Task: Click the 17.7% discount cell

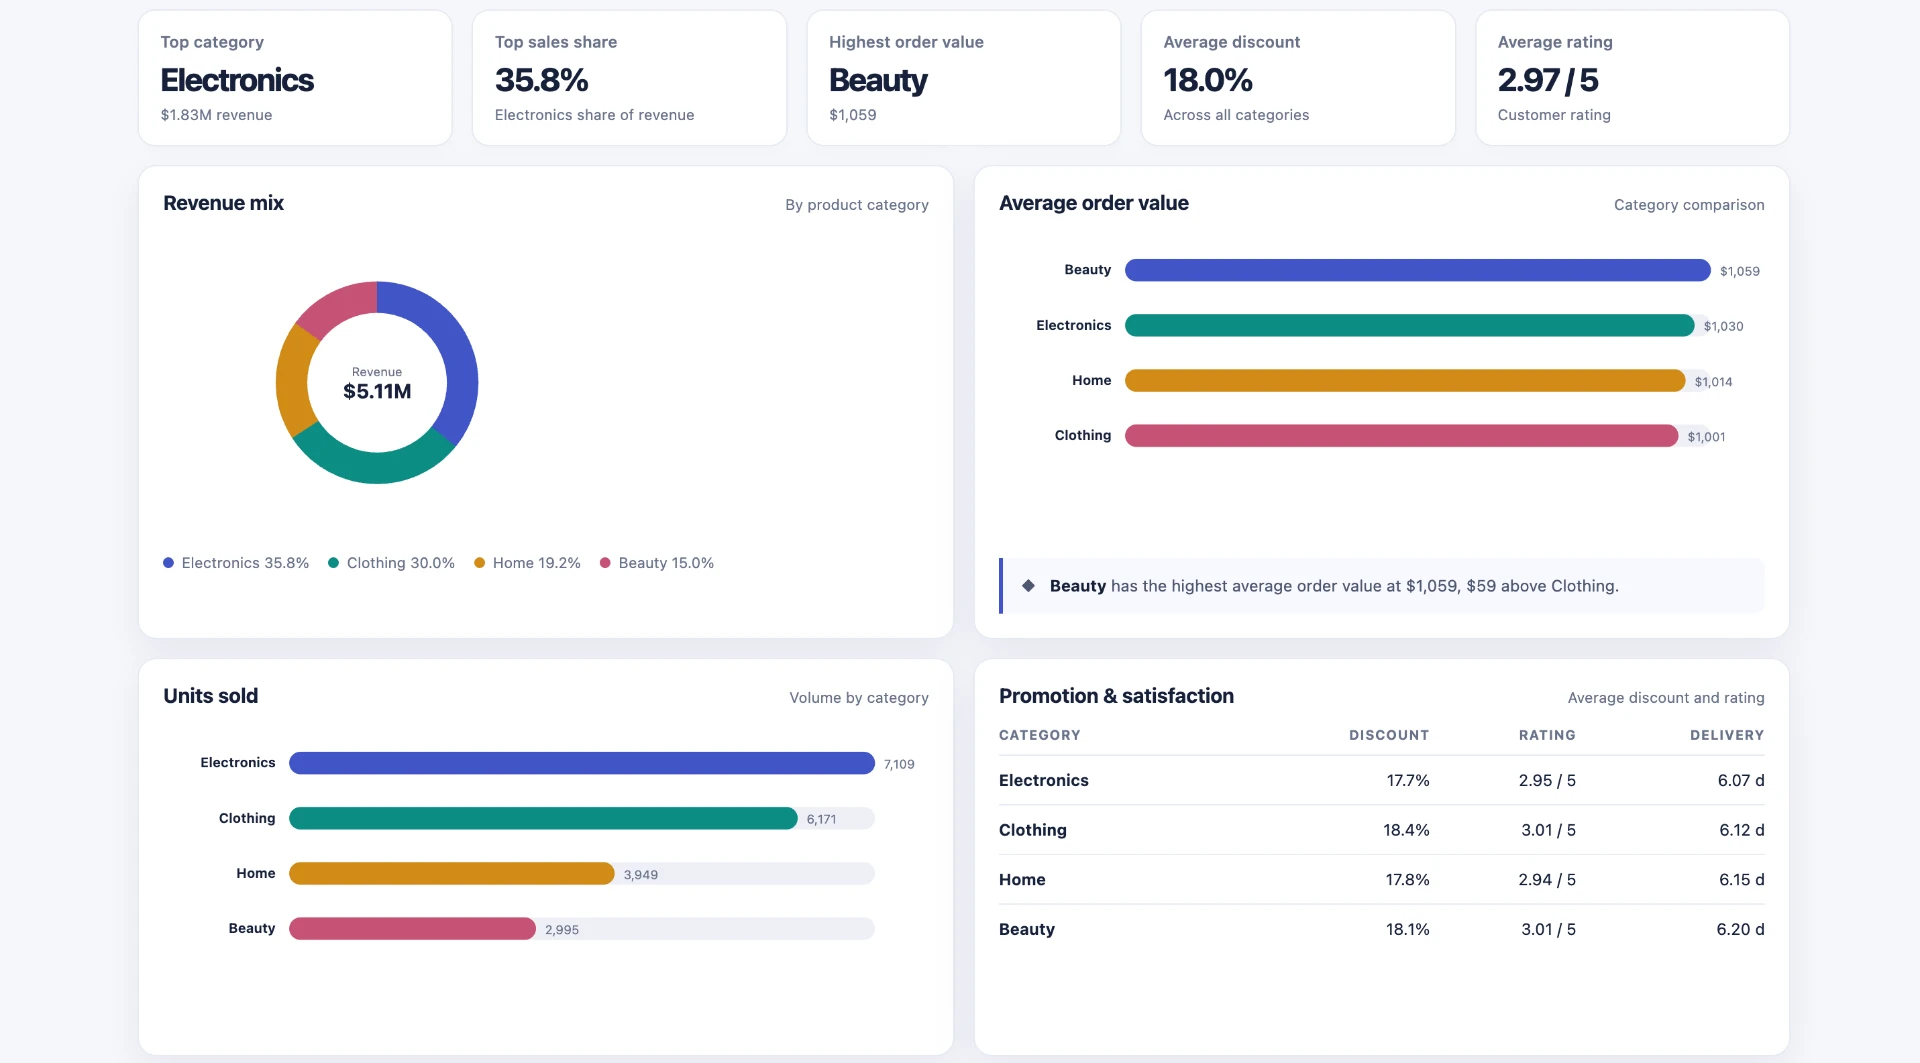Action: click(x=1408, y=780)
